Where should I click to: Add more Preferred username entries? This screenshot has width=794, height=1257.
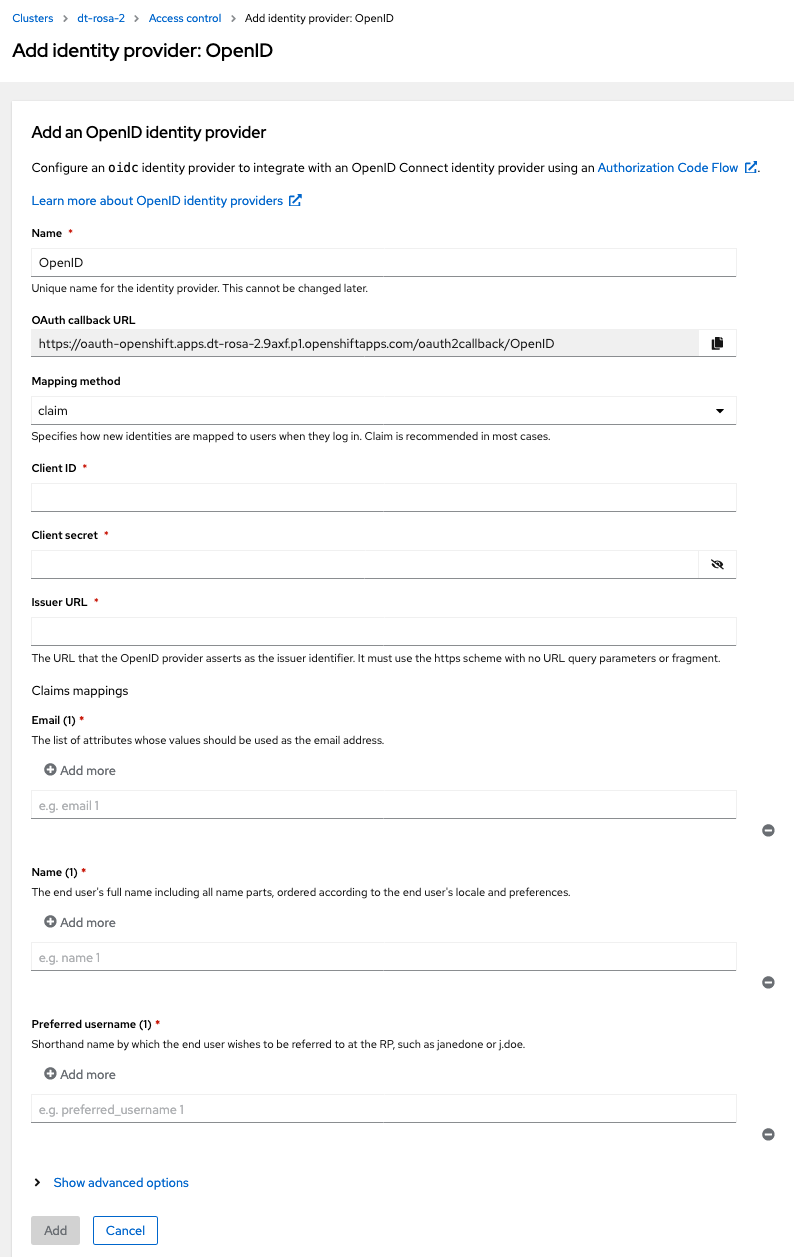[80, 1074]
